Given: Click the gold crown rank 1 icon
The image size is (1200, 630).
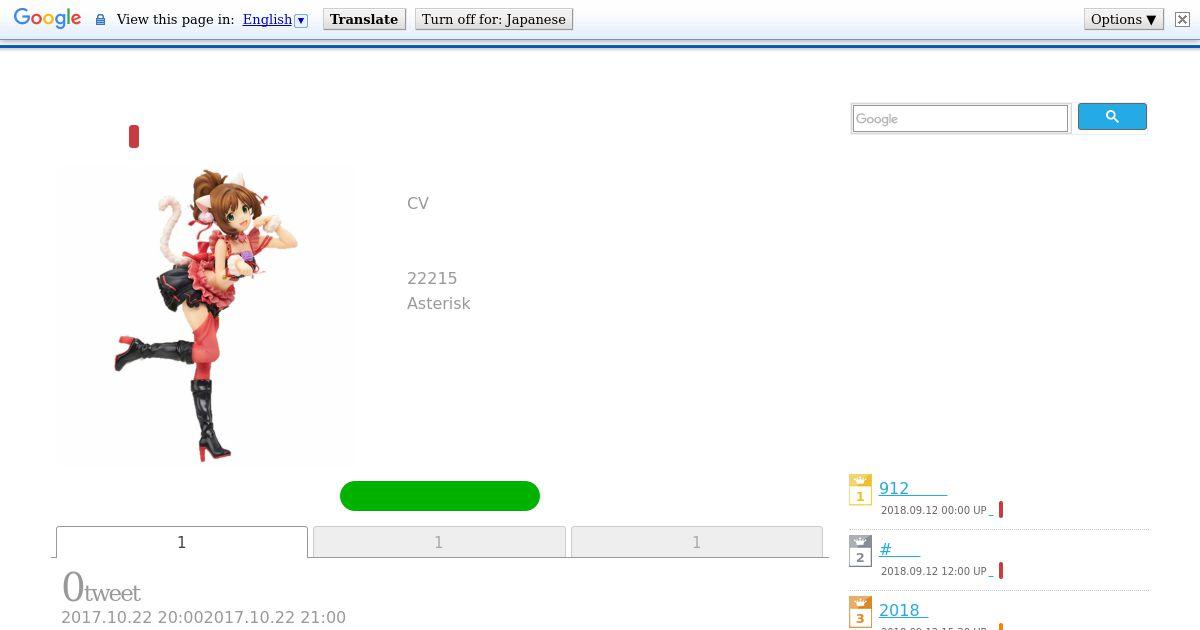Looking at the screenshot, I should 860,490.
